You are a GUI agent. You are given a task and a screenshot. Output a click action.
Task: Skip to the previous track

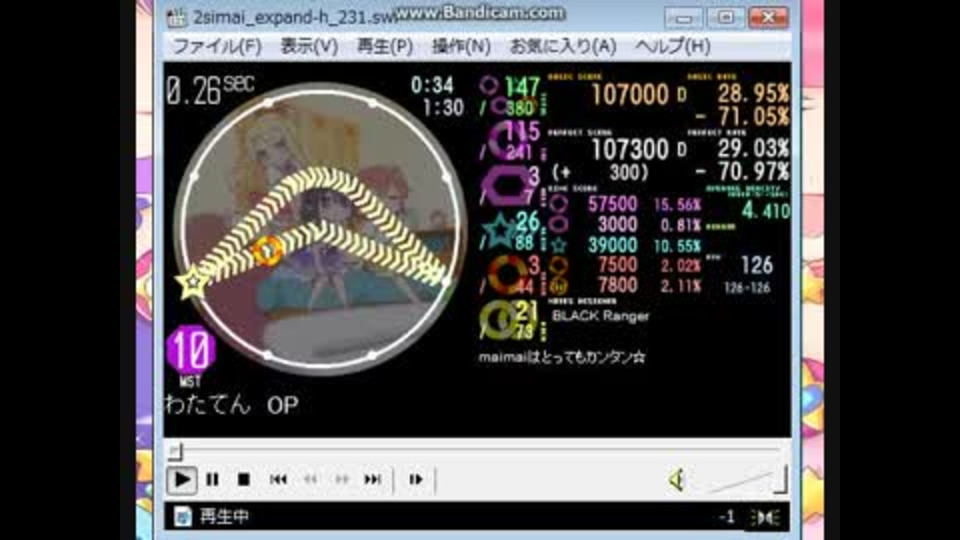[x=278, y=479]
